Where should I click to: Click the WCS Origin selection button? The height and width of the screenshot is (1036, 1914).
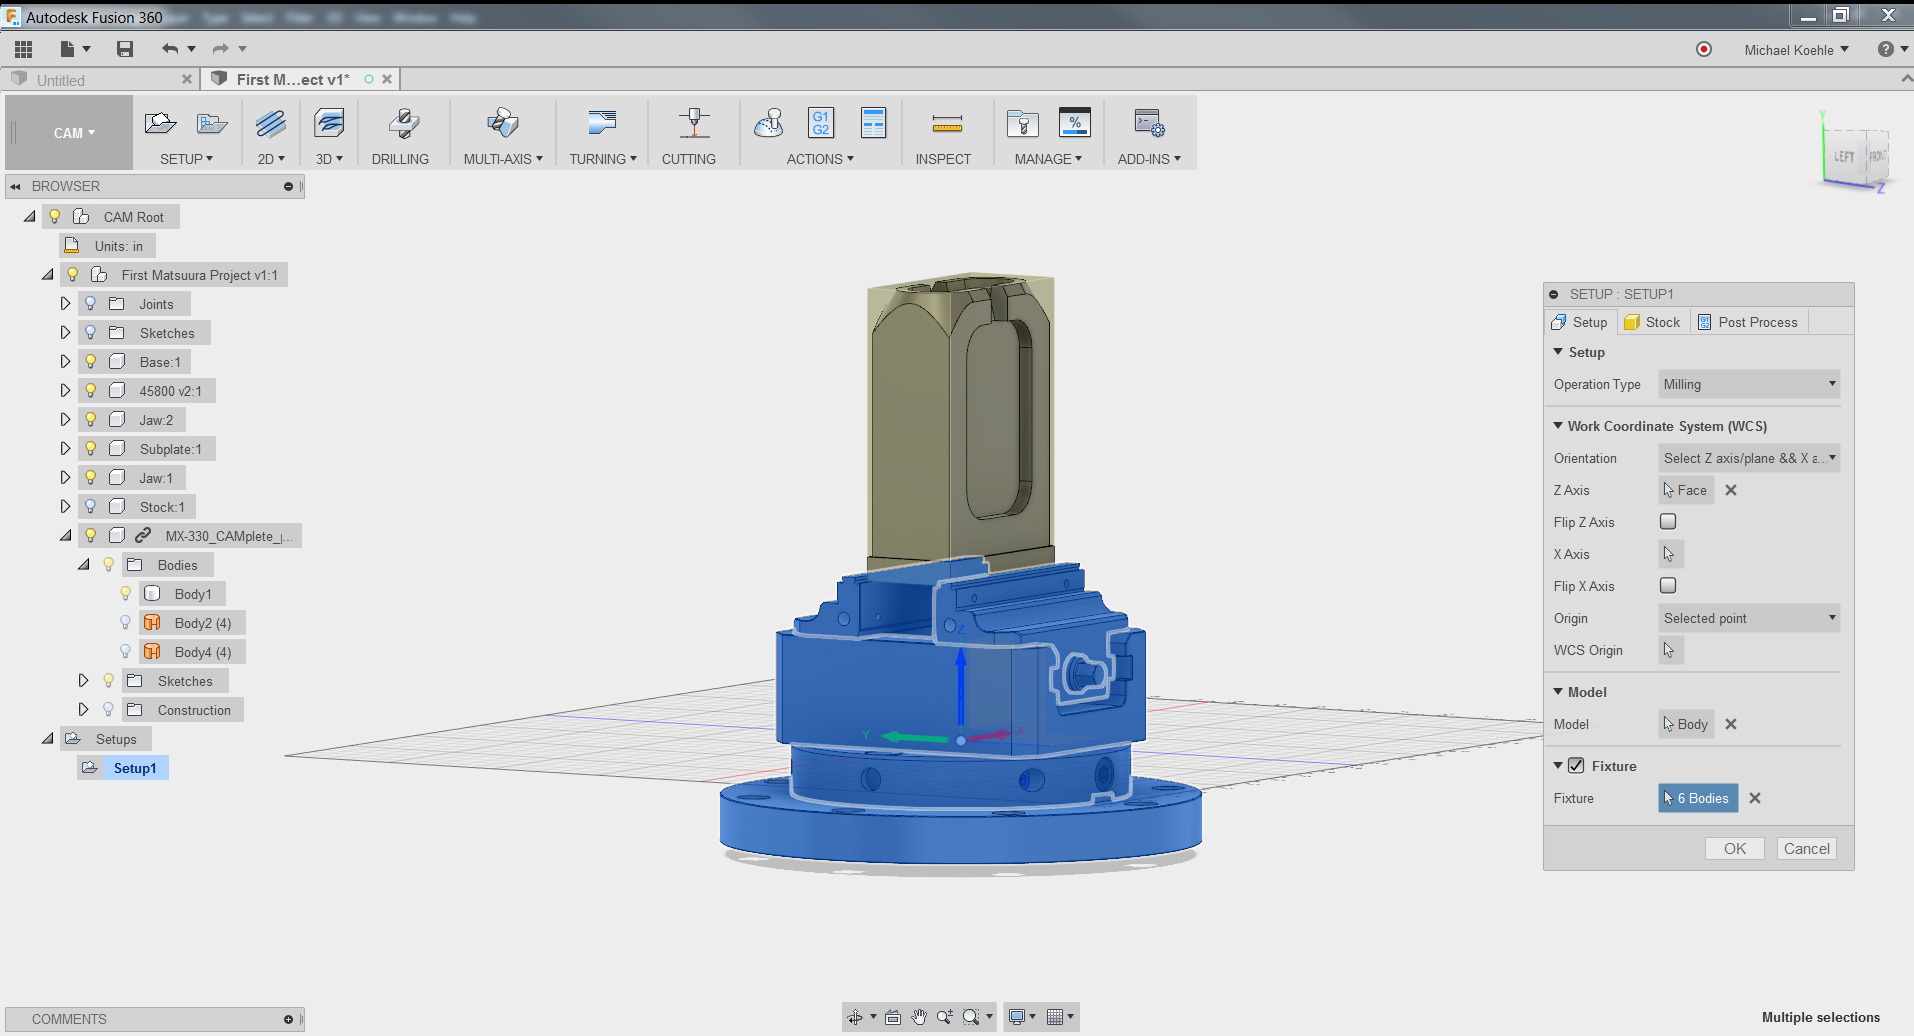[x=1671, y=650]
